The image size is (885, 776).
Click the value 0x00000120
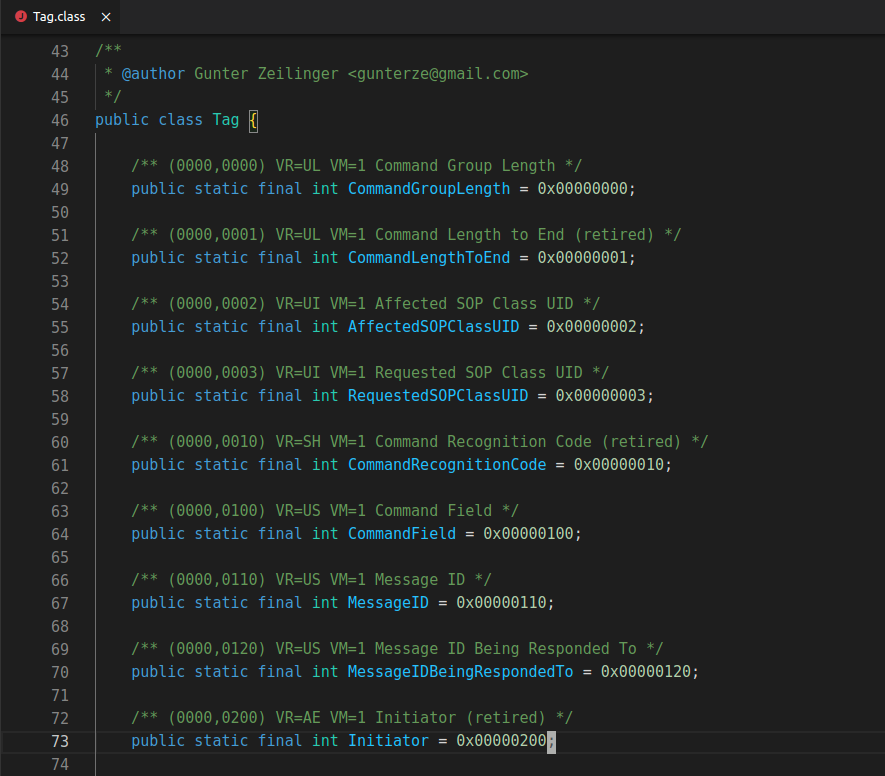[x=646, y=672]
